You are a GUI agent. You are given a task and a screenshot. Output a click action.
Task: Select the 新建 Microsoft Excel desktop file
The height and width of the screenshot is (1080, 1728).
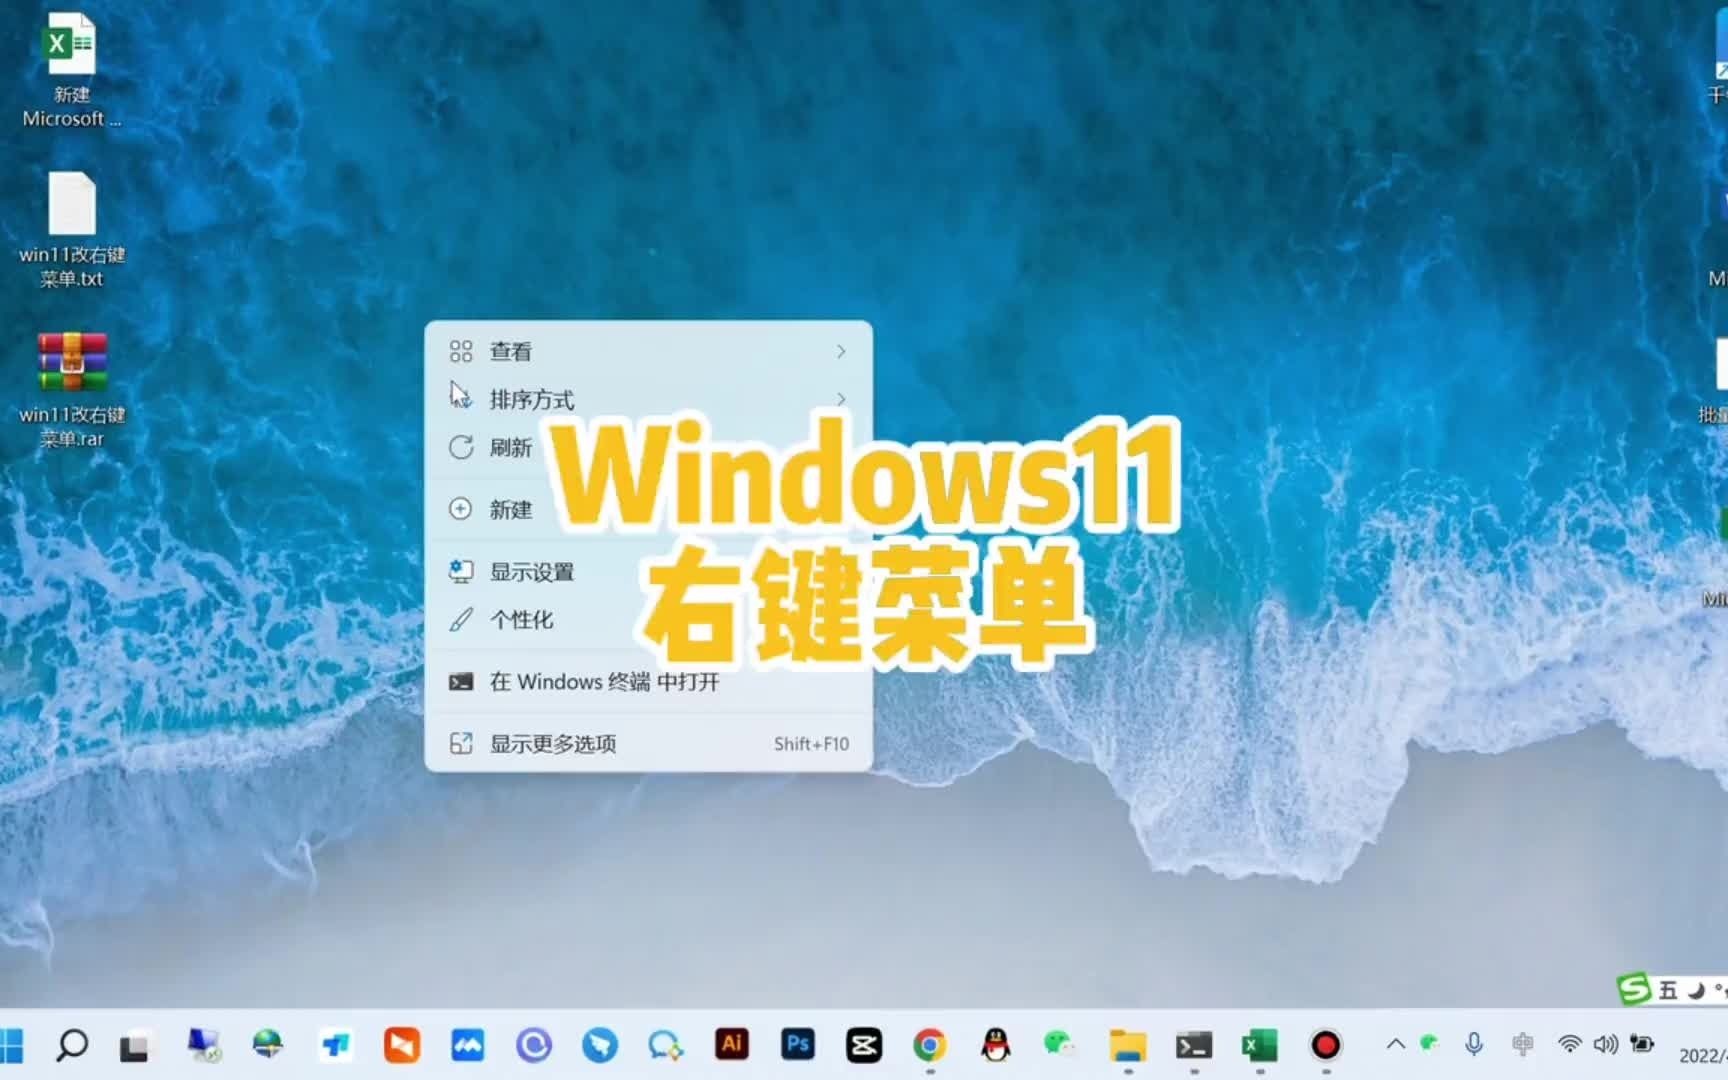(71, 70)
